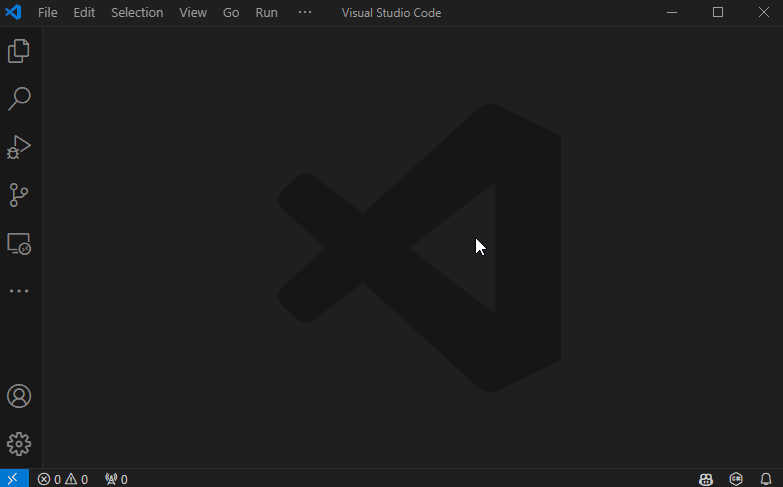Show errors and warnings in Problems panel

pyautogui.click(x=63, y=480)
